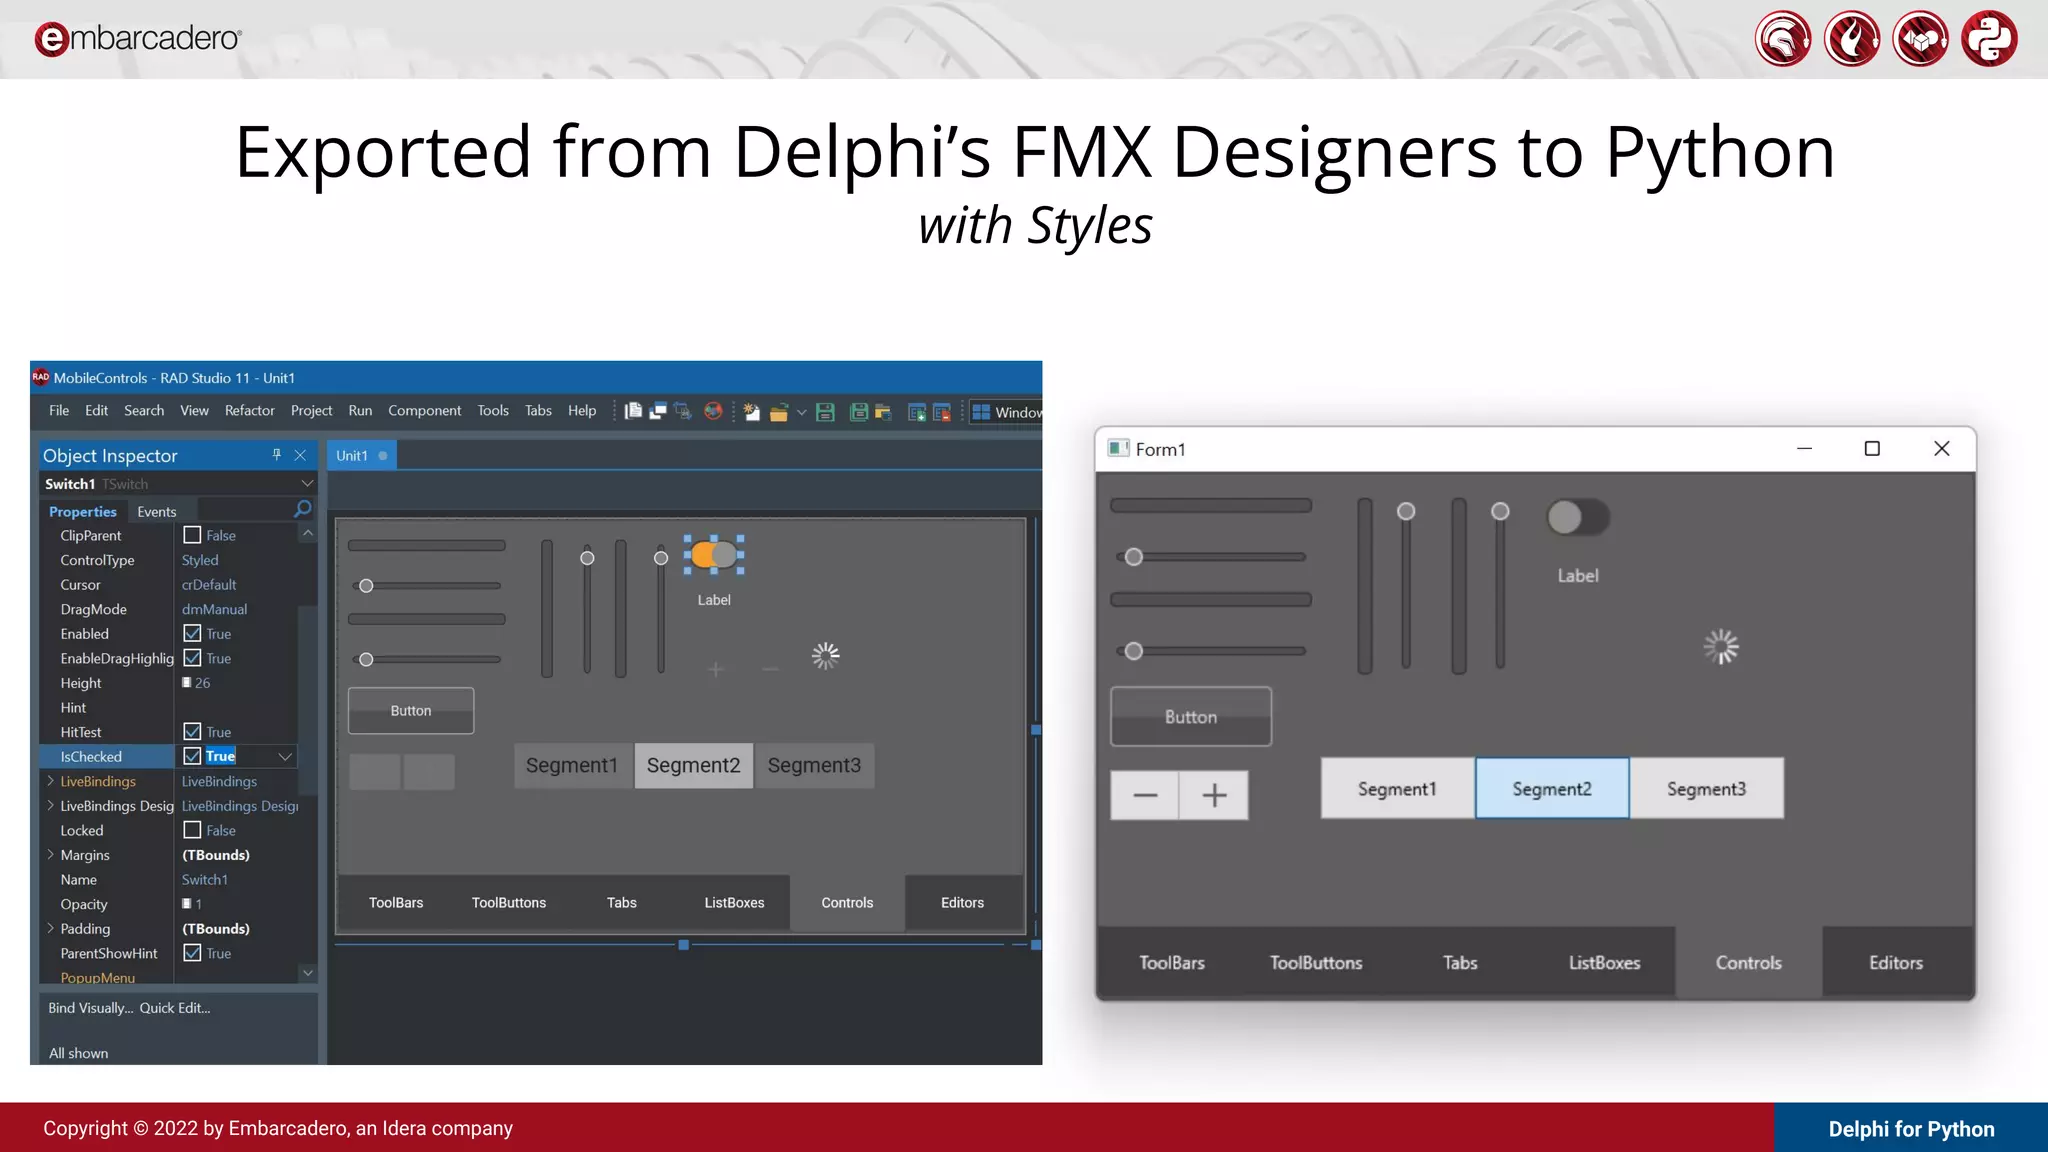Click the Bind Visually link
This screenshot has height=1152, width=2048.
pos(90,1008)
